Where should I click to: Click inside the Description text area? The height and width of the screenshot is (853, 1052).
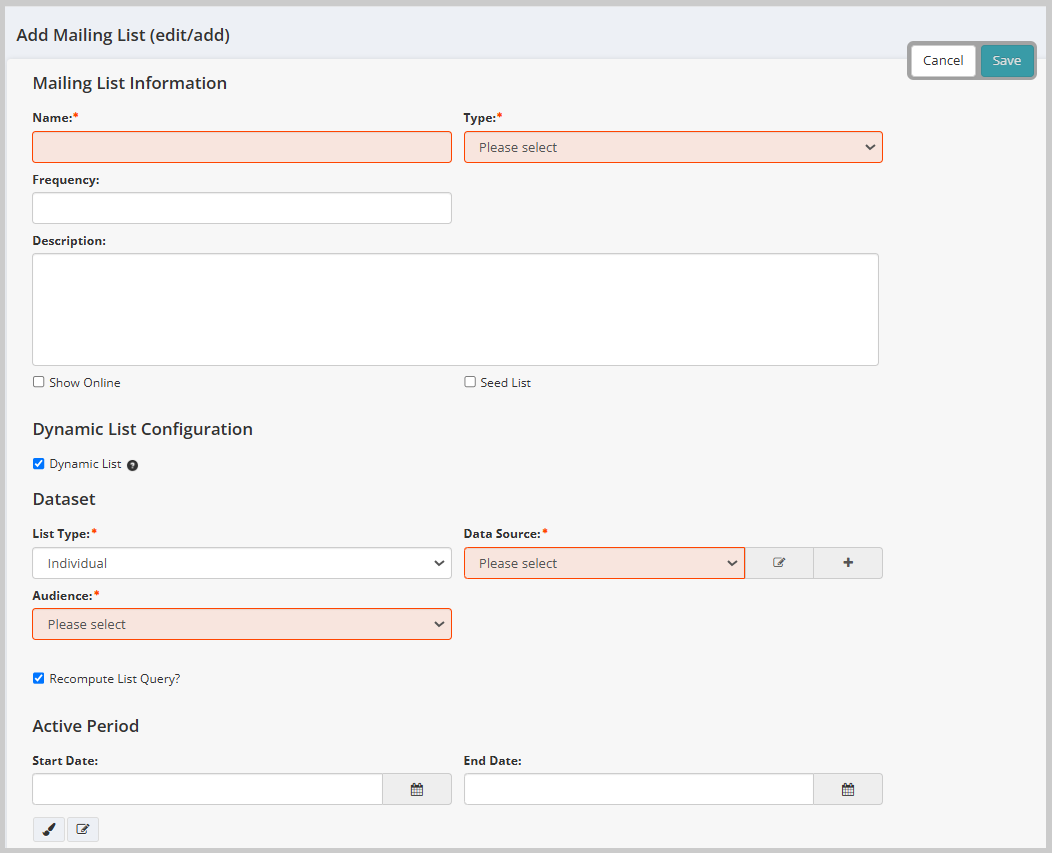(455, 308)
